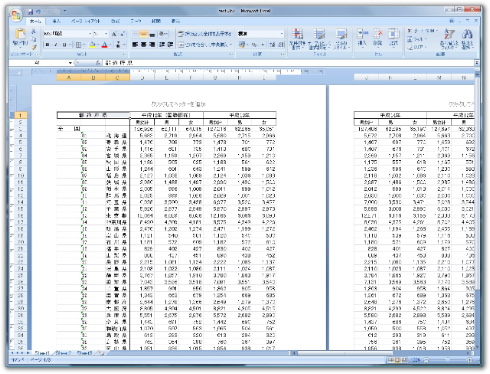
Task: Toggle Underline formatting
Action: click(x=64, y=45)
